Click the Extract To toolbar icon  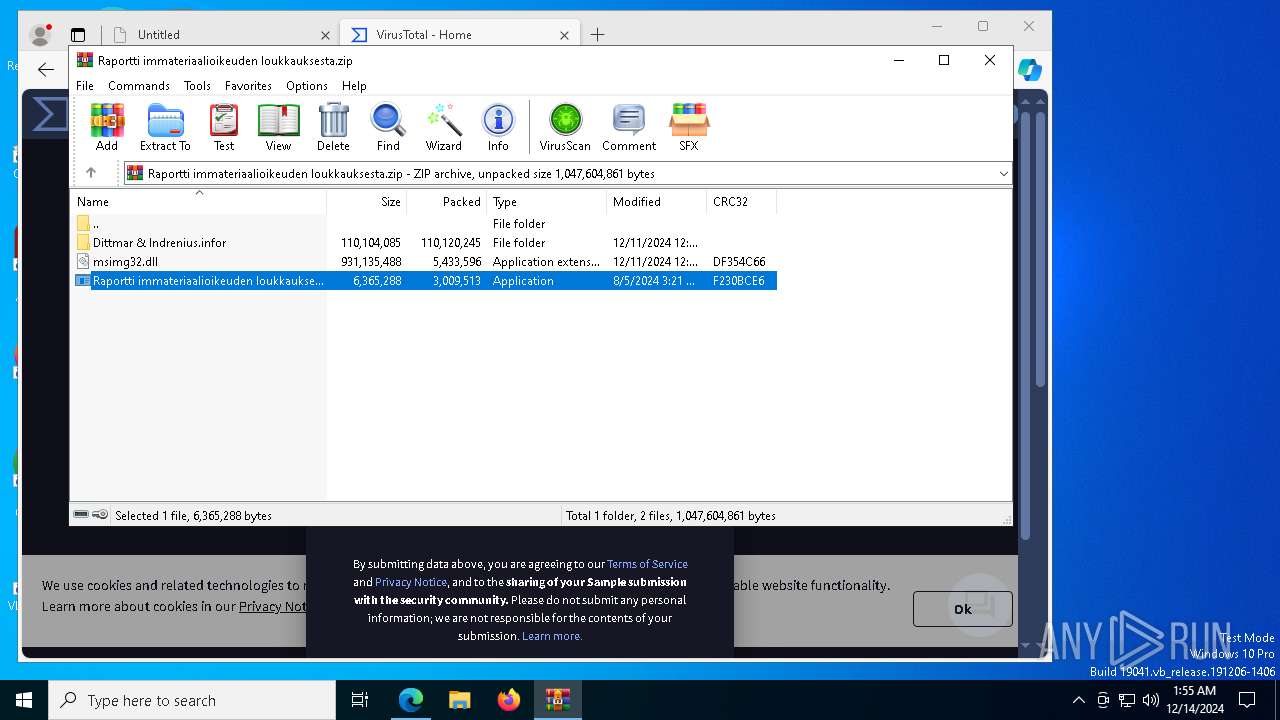pos(165,127)
